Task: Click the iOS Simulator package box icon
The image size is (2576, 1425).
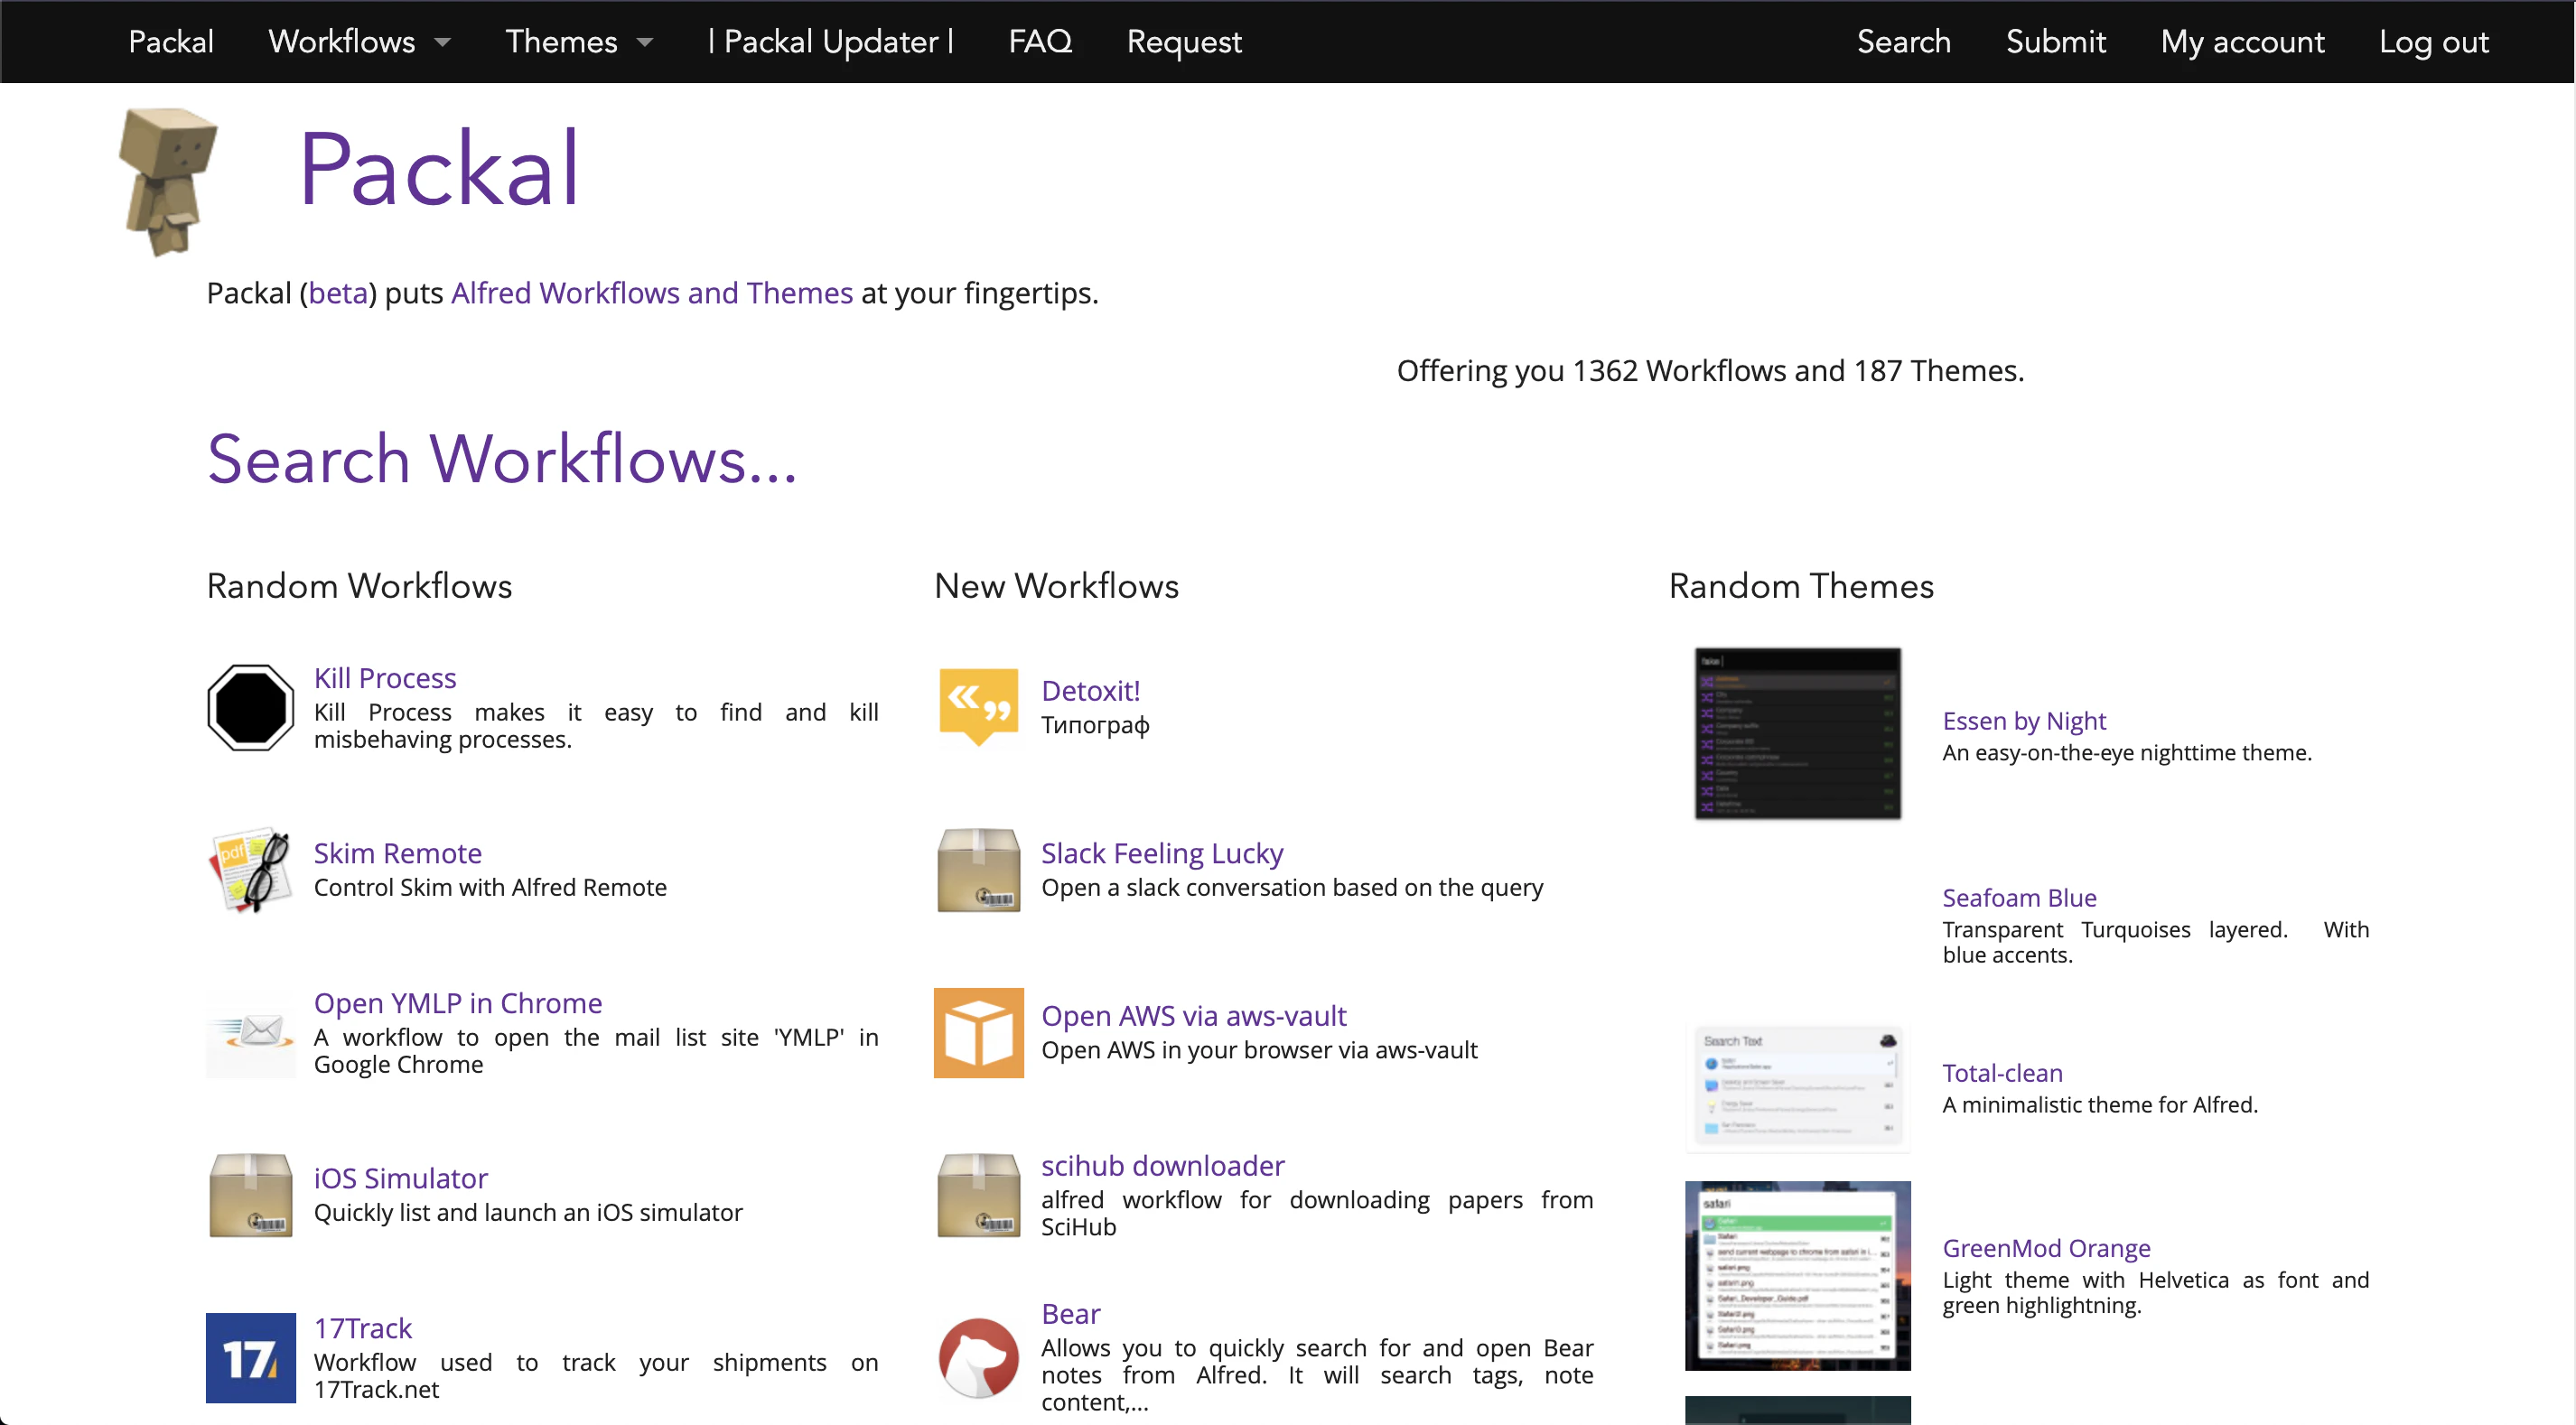Action: tap(250, 1194)
